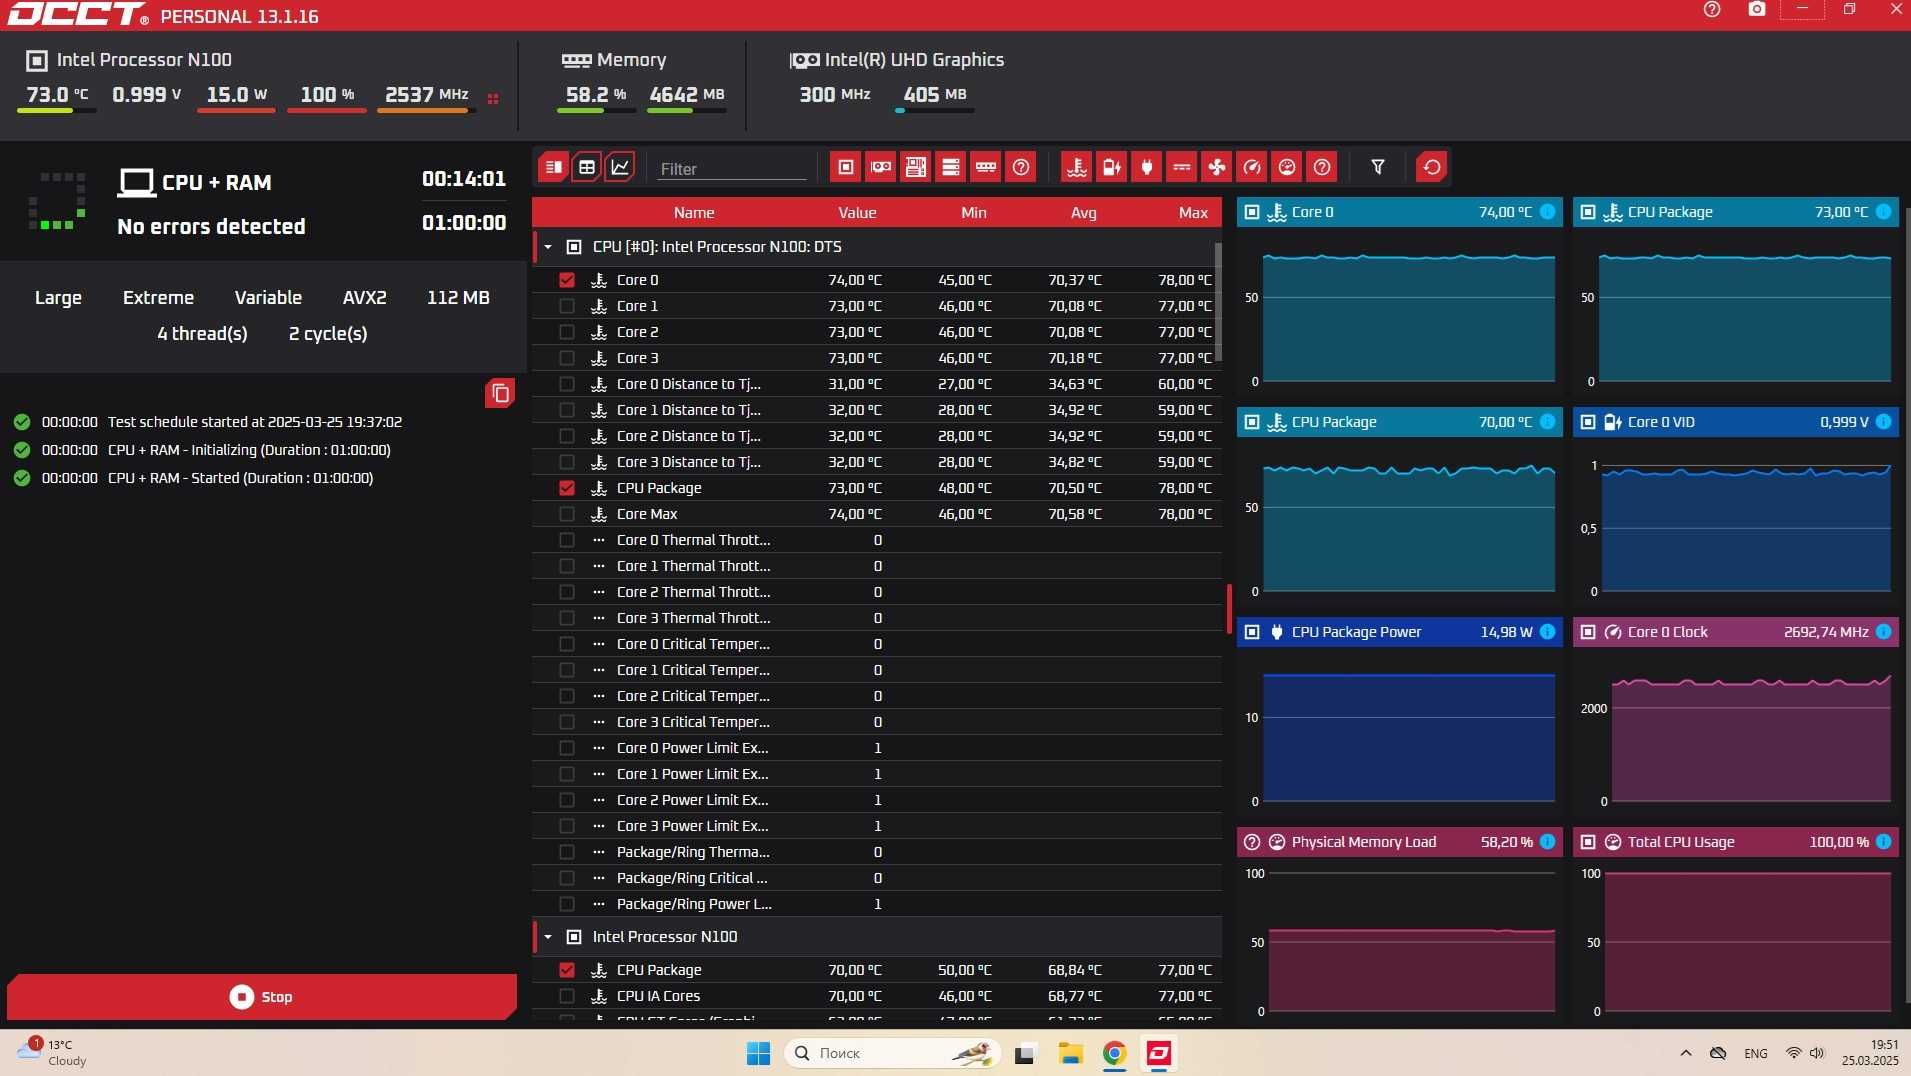This screenshot has width=1911, height=1076.
Task: Sort table by Max column
Action: coord(1193,212)
